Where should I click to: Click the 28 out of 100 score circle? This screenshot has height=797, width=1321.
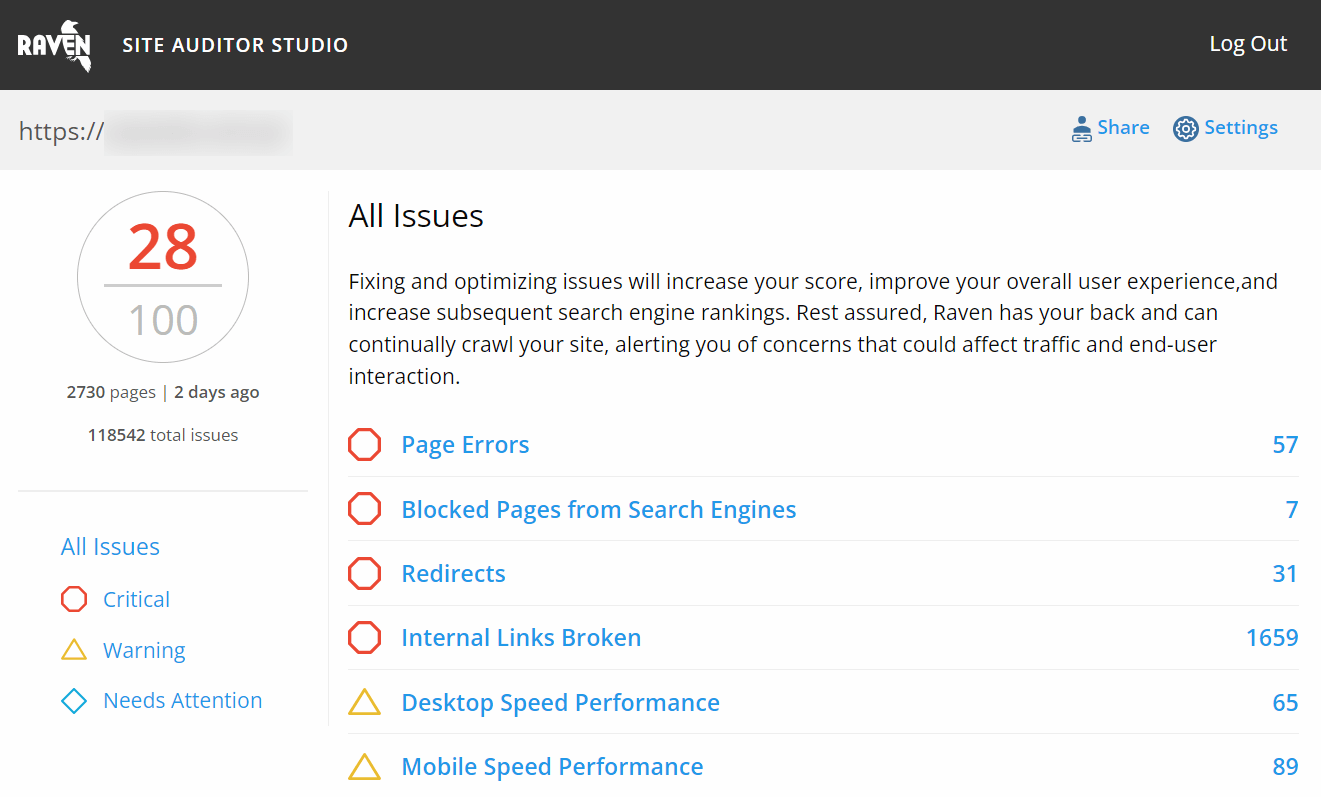coord(163,277)
